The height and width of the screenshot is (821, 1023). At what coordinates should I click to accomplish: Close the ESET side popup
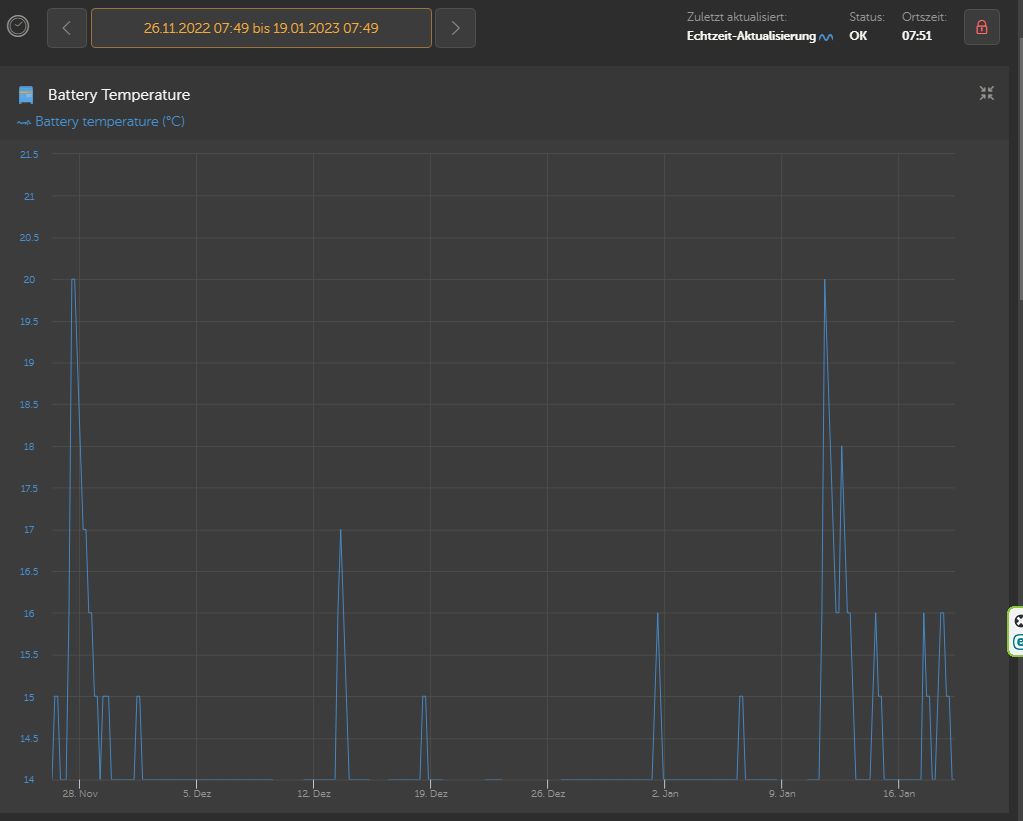coord(1018,621)
